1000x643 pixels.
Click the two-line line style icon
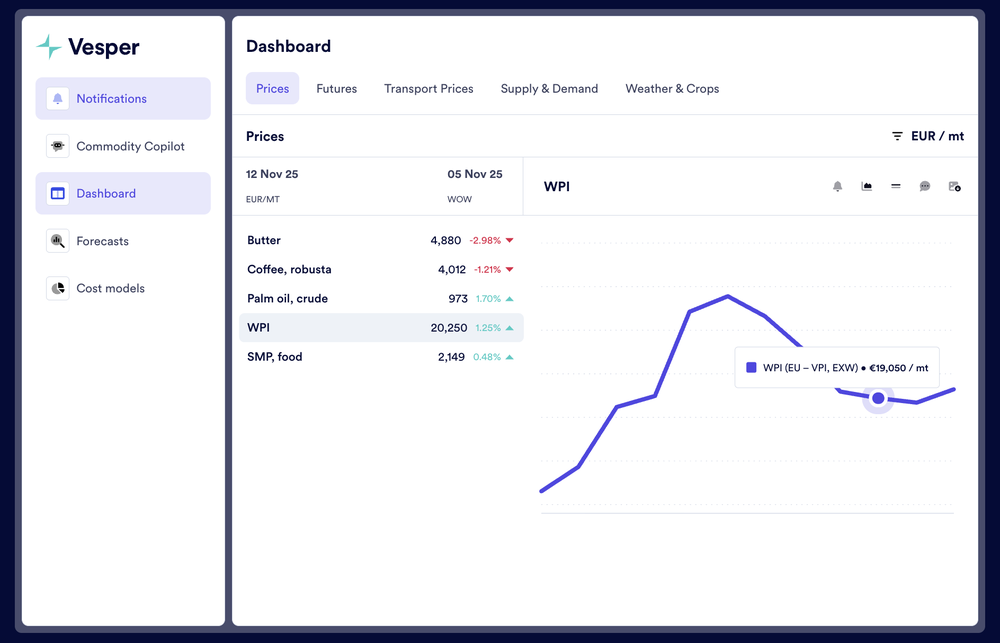coord(896,186)
